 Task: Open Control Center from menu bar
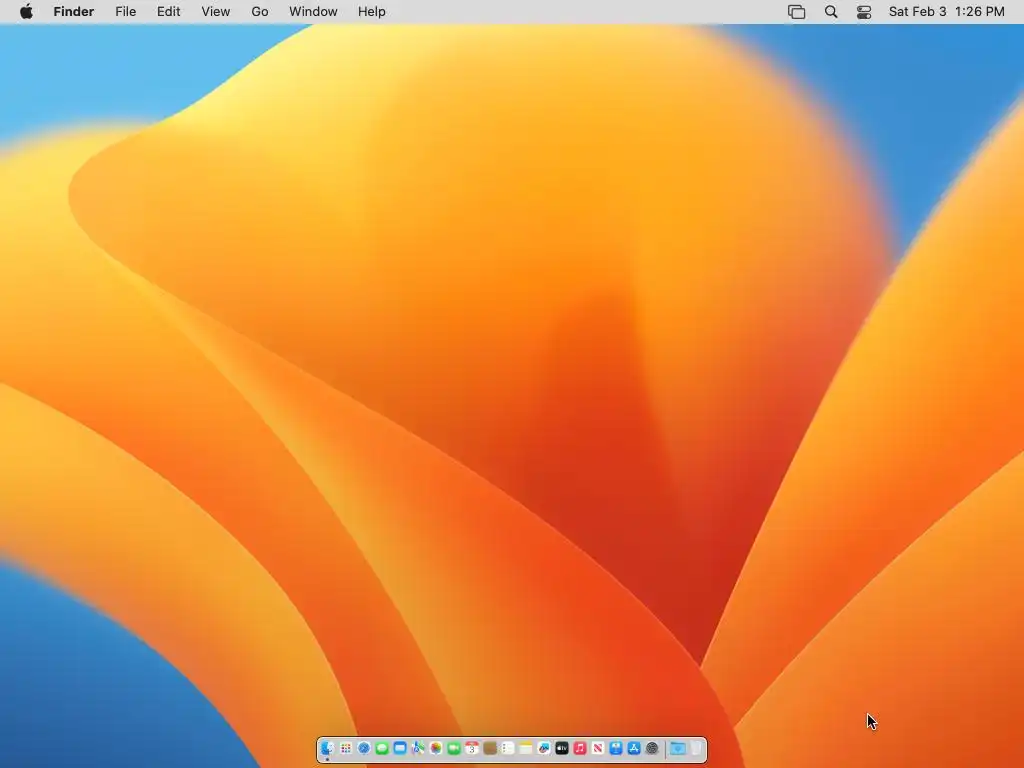coord(864,12)
